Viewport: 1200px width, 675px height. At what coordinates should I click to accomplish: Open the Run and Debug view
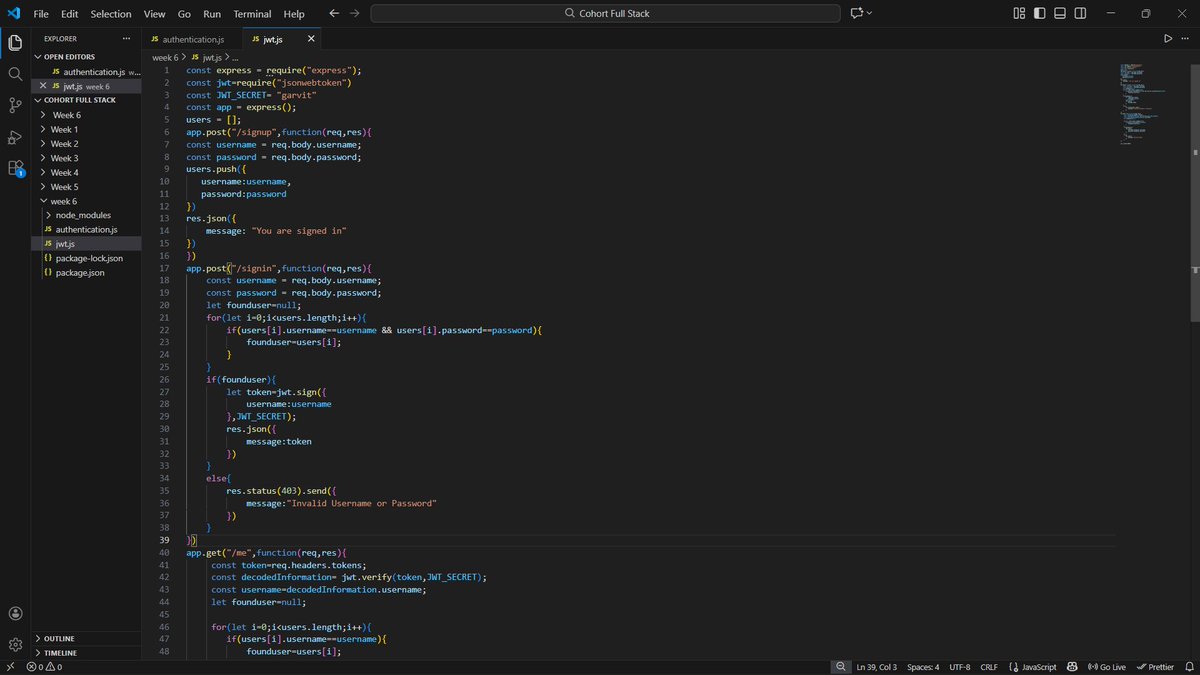tap(15, 137)
